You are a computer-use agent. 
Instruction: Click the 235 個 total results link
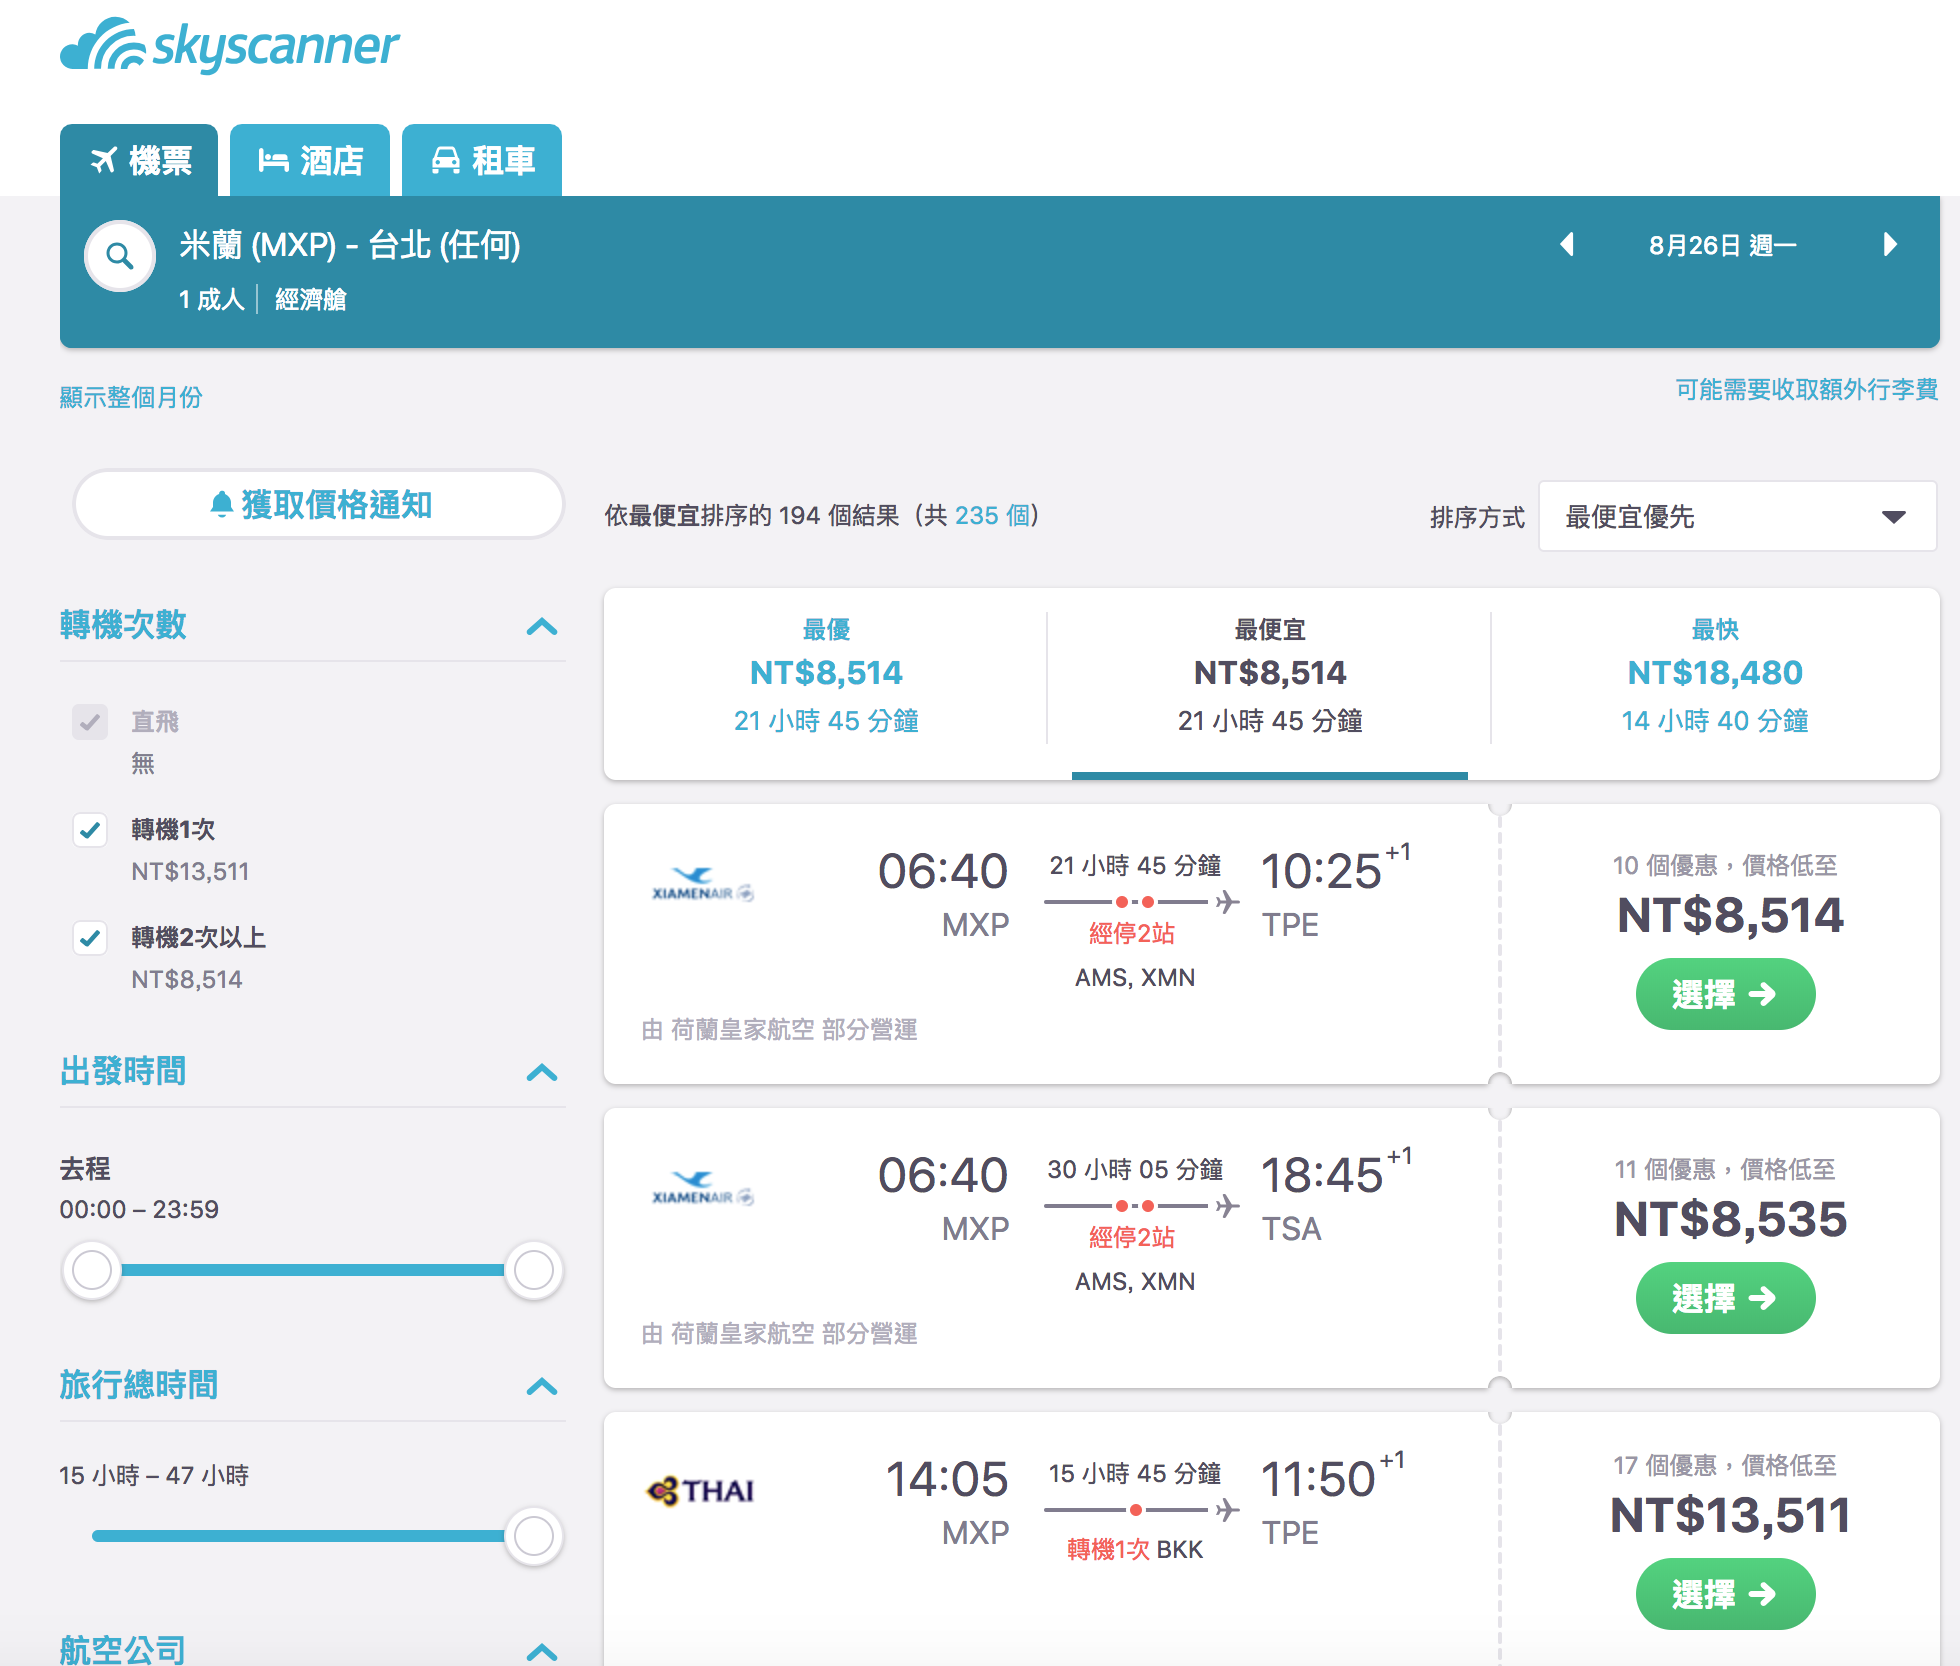coord(992,516)
